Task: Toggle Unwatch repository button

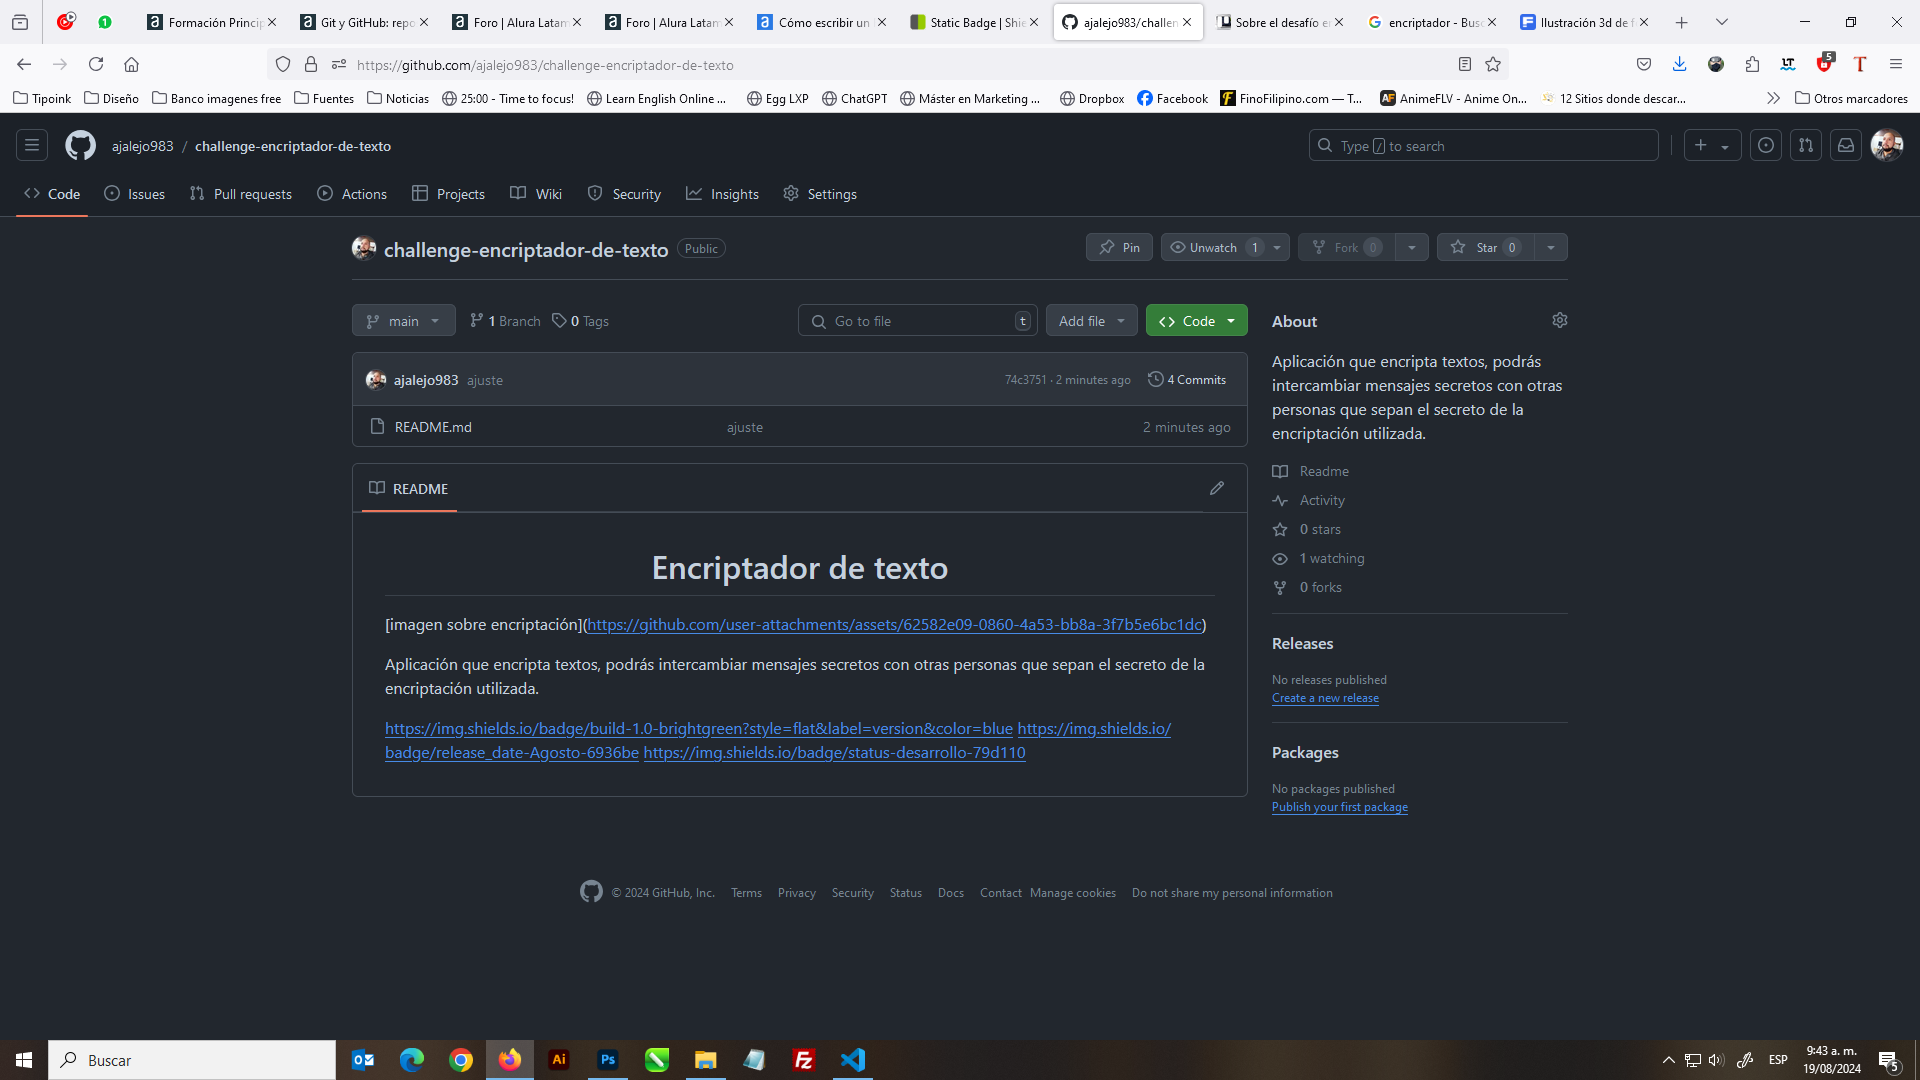Action: click(1209, 247)
